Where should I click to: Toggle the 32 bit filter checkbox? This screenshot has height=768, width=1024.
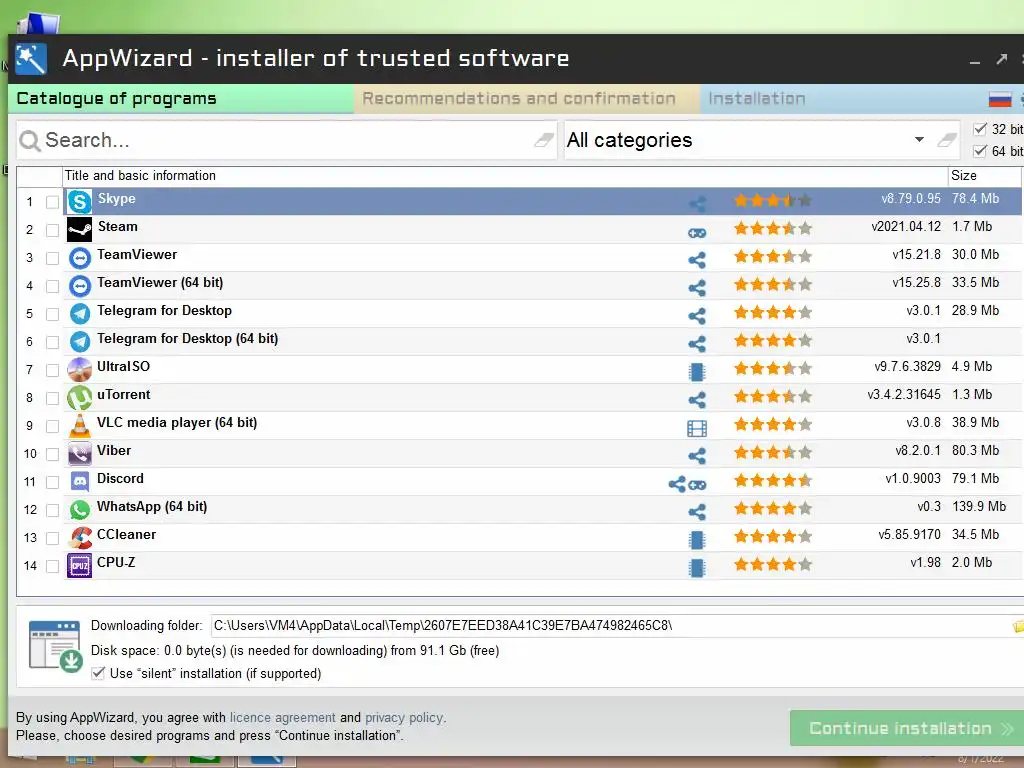(980, 129)
